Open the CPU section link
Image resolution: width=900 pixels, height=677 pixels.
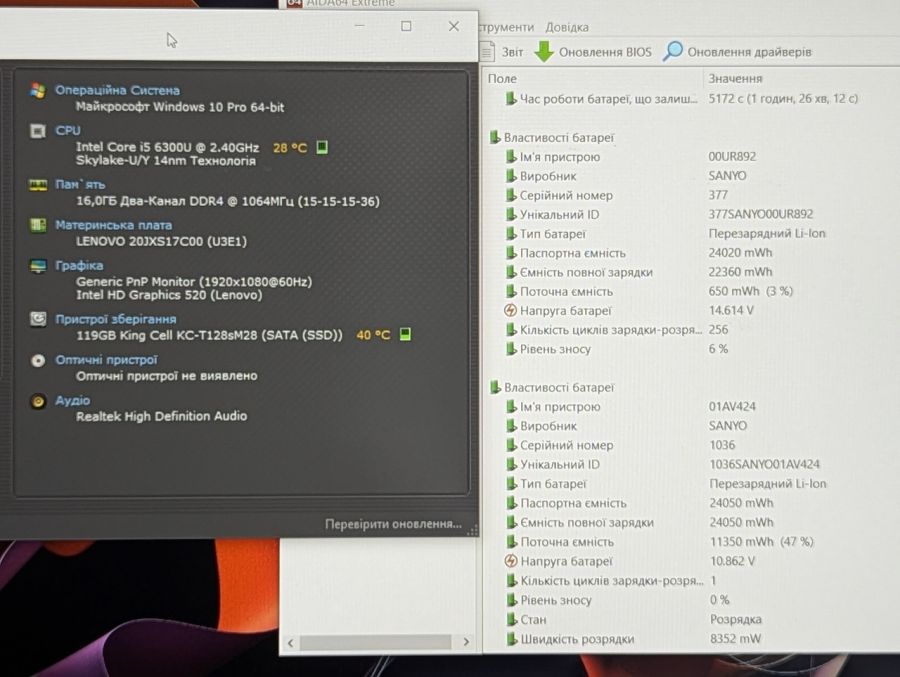click(x=68, y=130)
